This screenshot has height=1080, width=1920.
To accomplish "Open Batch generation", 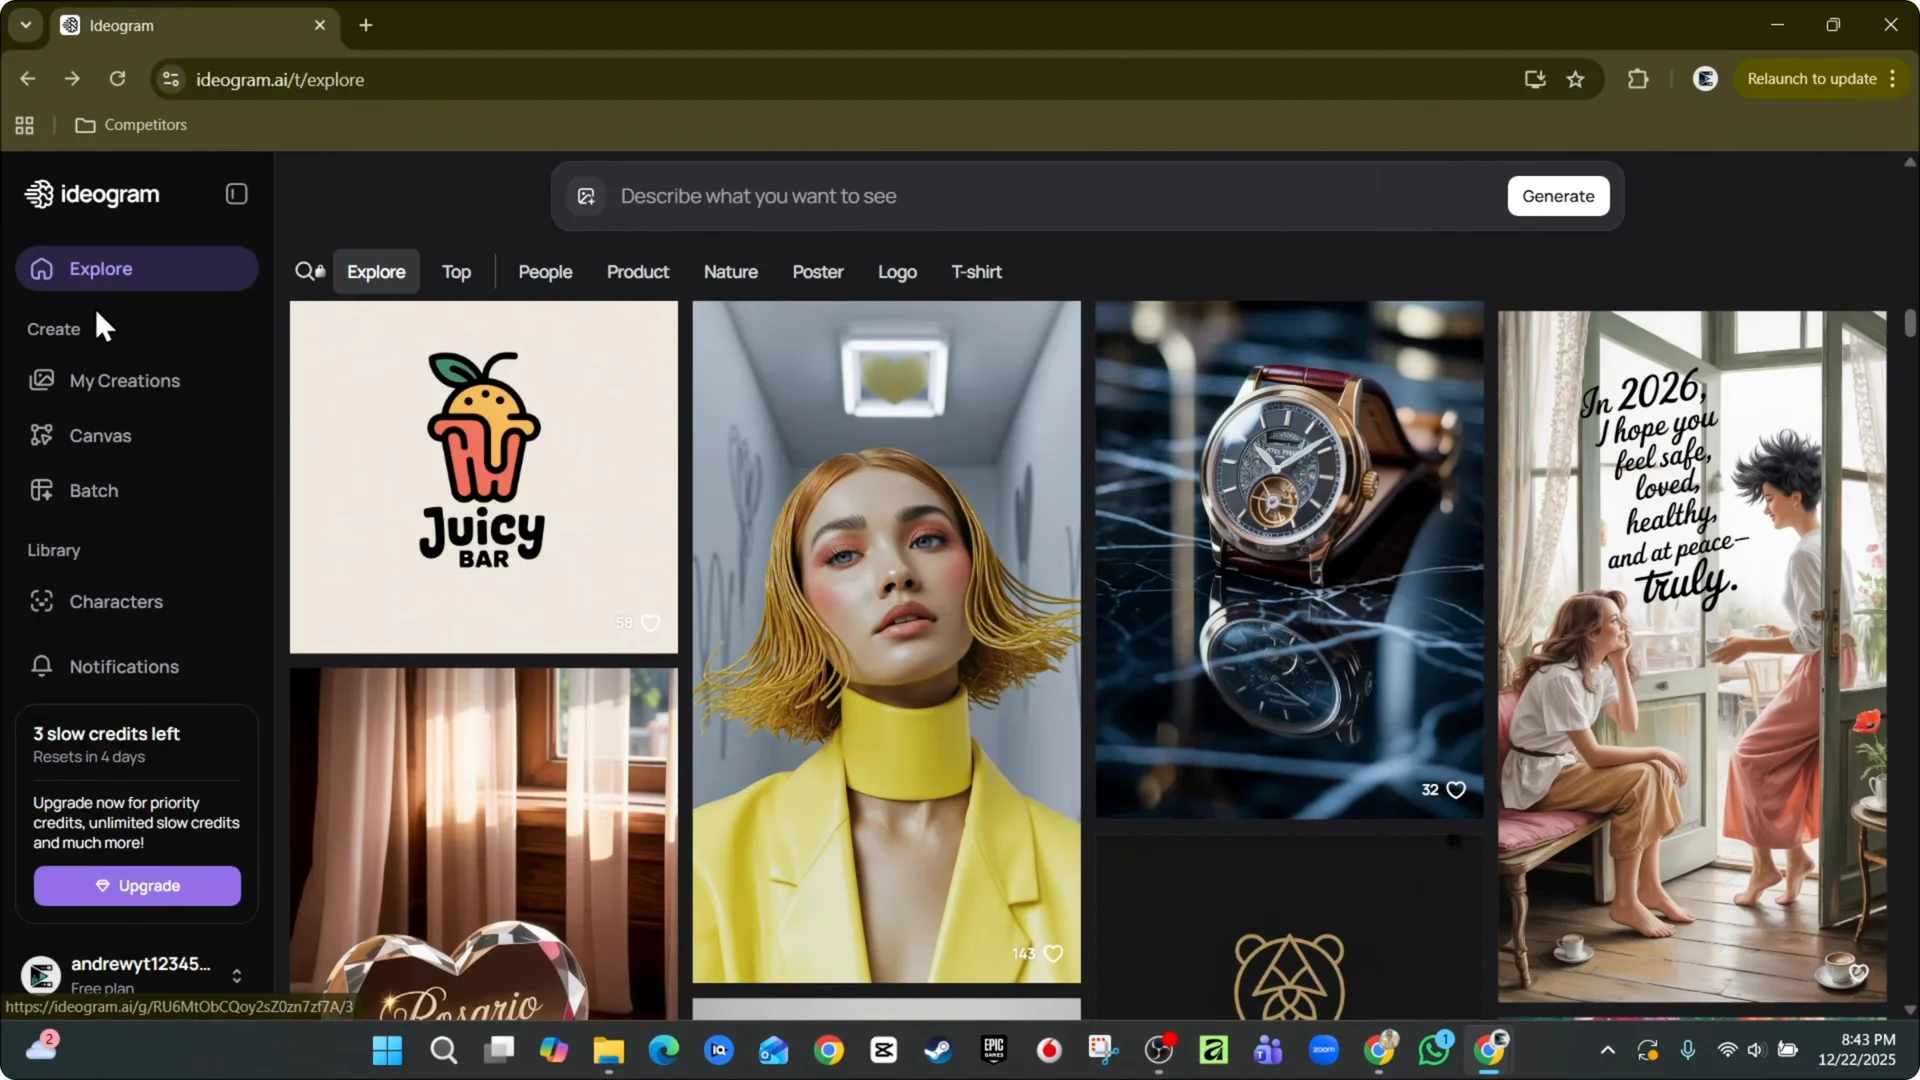I will pos(94,490).
